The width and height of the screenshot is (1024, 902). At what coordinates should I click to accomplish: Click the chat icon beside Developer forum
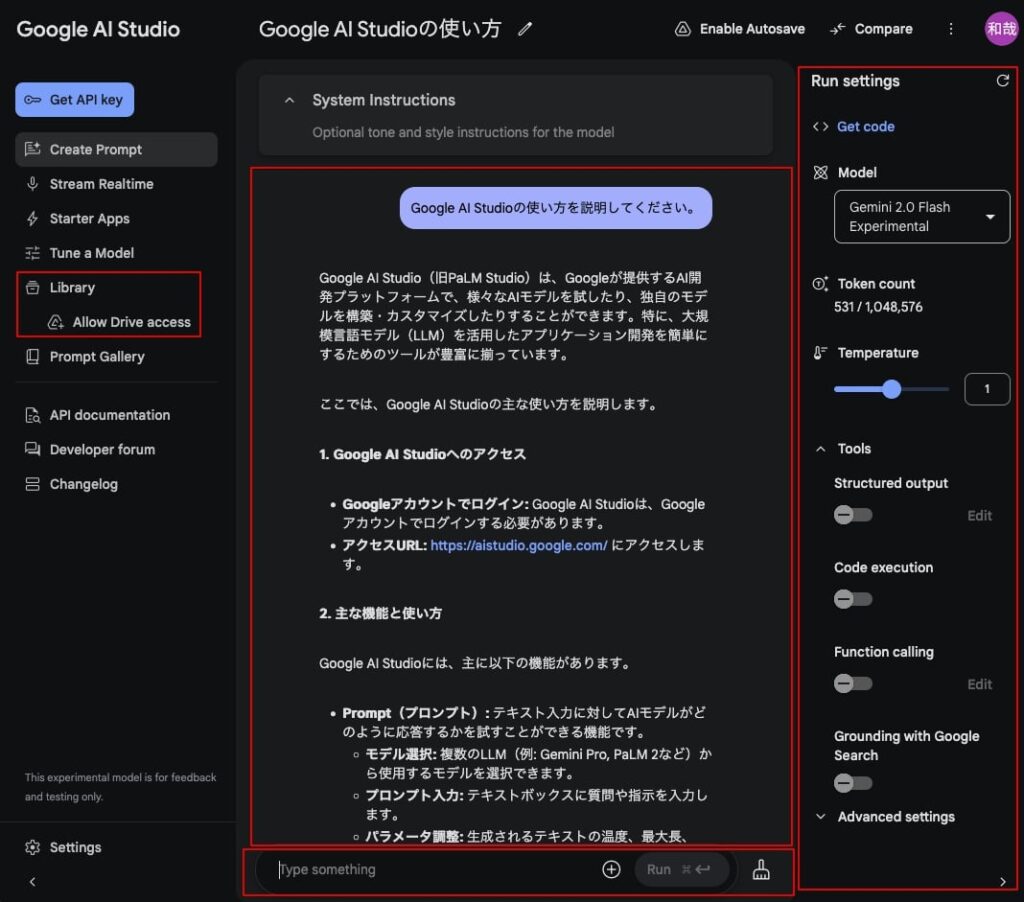(33, 449)
